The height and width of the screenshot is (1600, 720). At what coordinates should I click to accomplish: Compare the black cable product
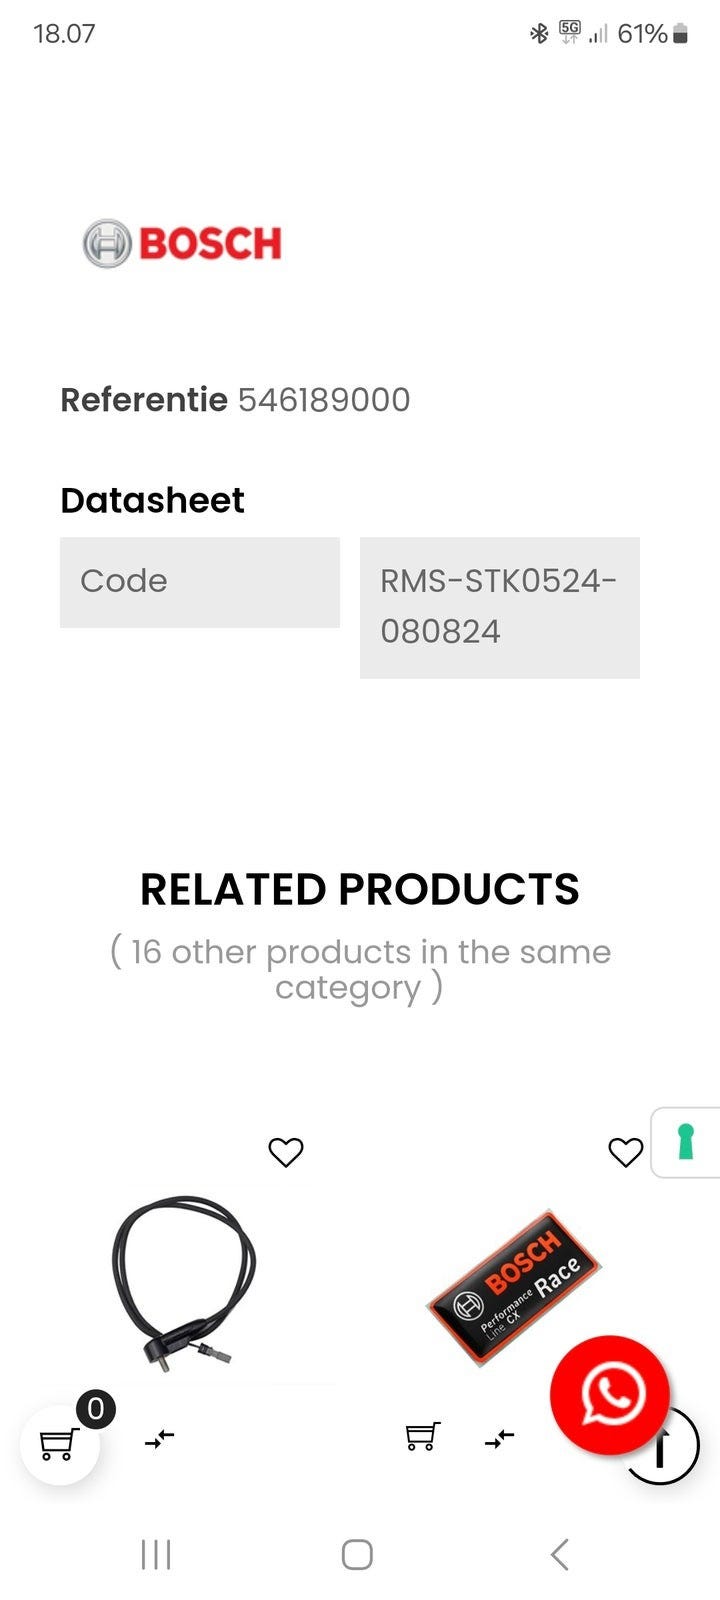pos(160,1439)
